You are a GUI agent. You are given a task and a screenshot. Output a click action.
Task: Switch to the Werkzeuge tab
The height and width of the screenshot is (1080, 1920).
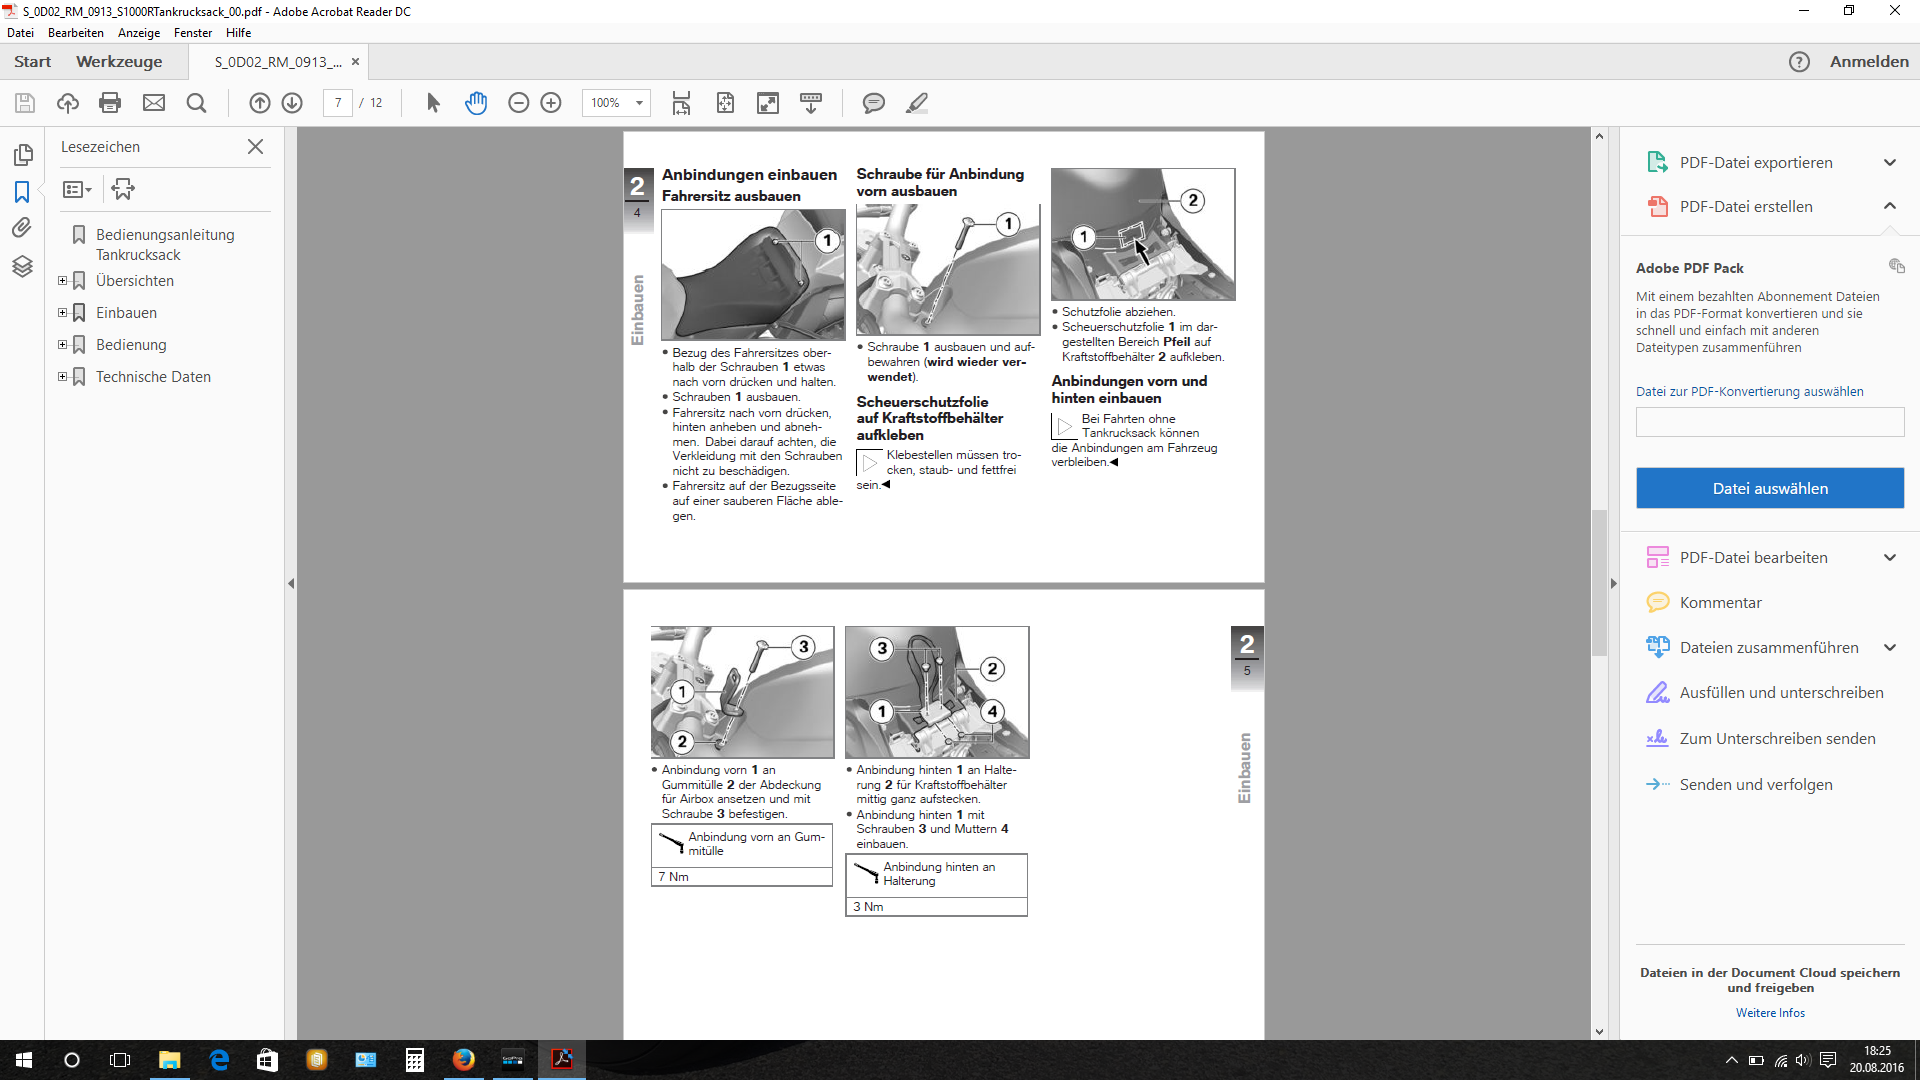point(119,62)
